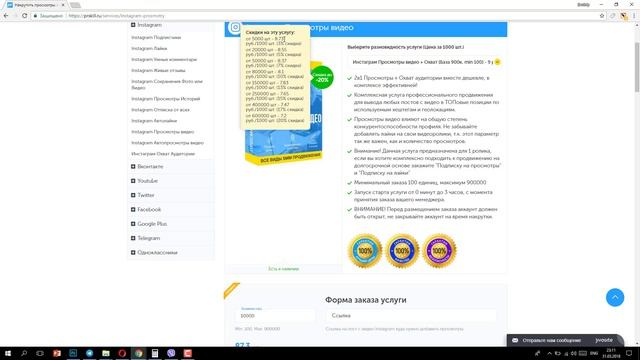The image size is (640, 360).
Task: Close the current browser tab
Action: coord(63,5)
